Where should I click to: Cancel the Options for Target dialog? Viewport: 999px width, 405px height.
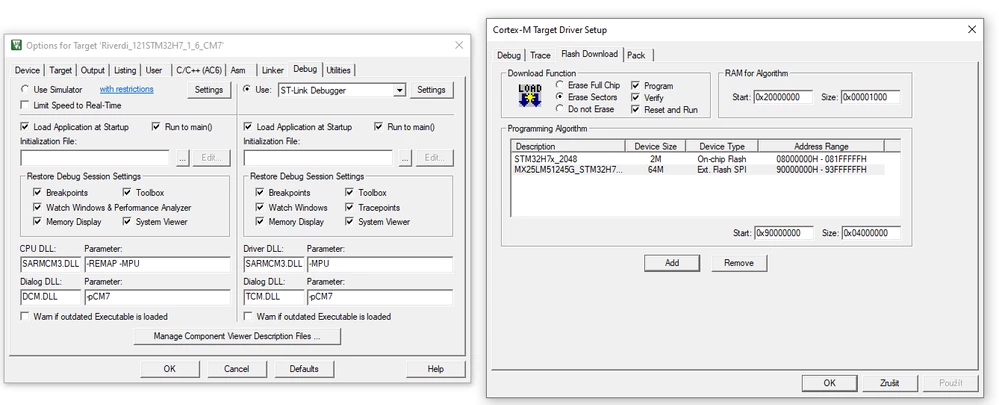pos(236,369)
